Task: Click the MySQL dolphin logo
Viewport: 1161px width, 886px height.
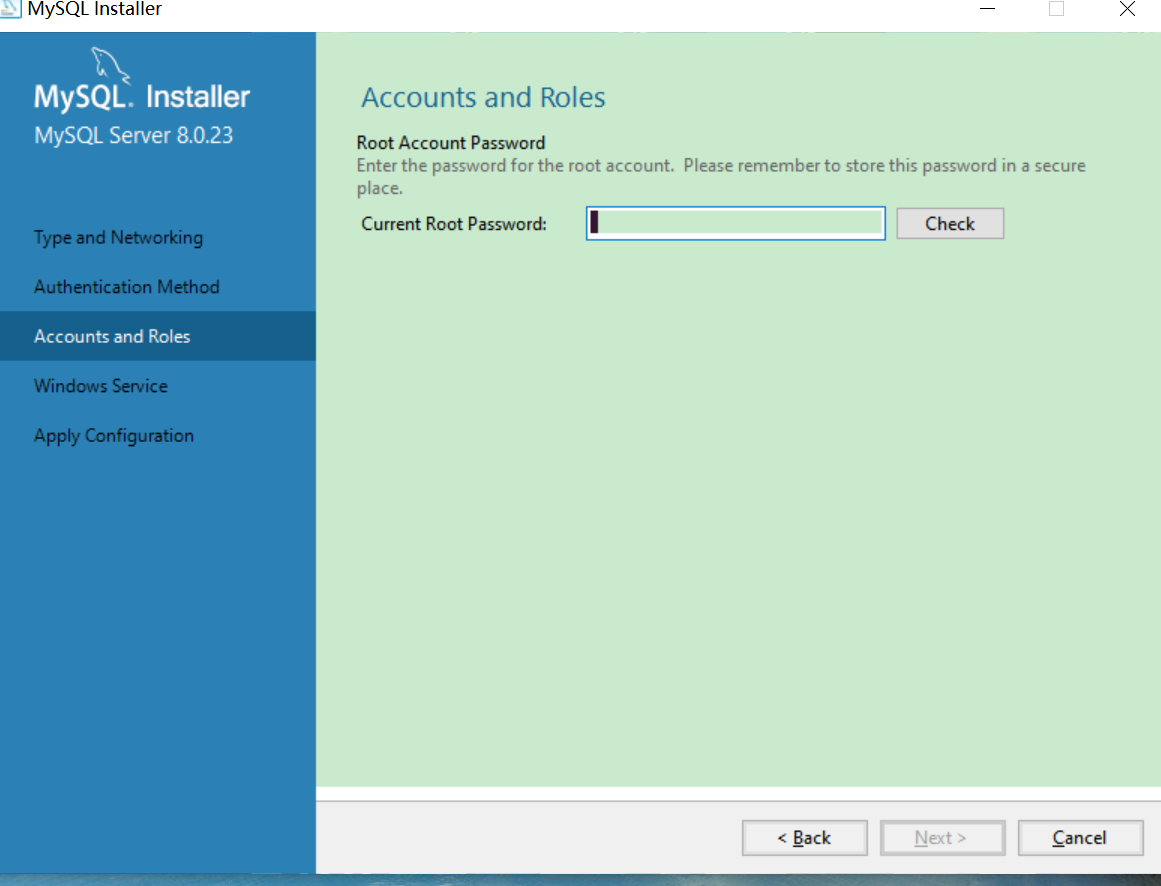Action: [110, 66]
